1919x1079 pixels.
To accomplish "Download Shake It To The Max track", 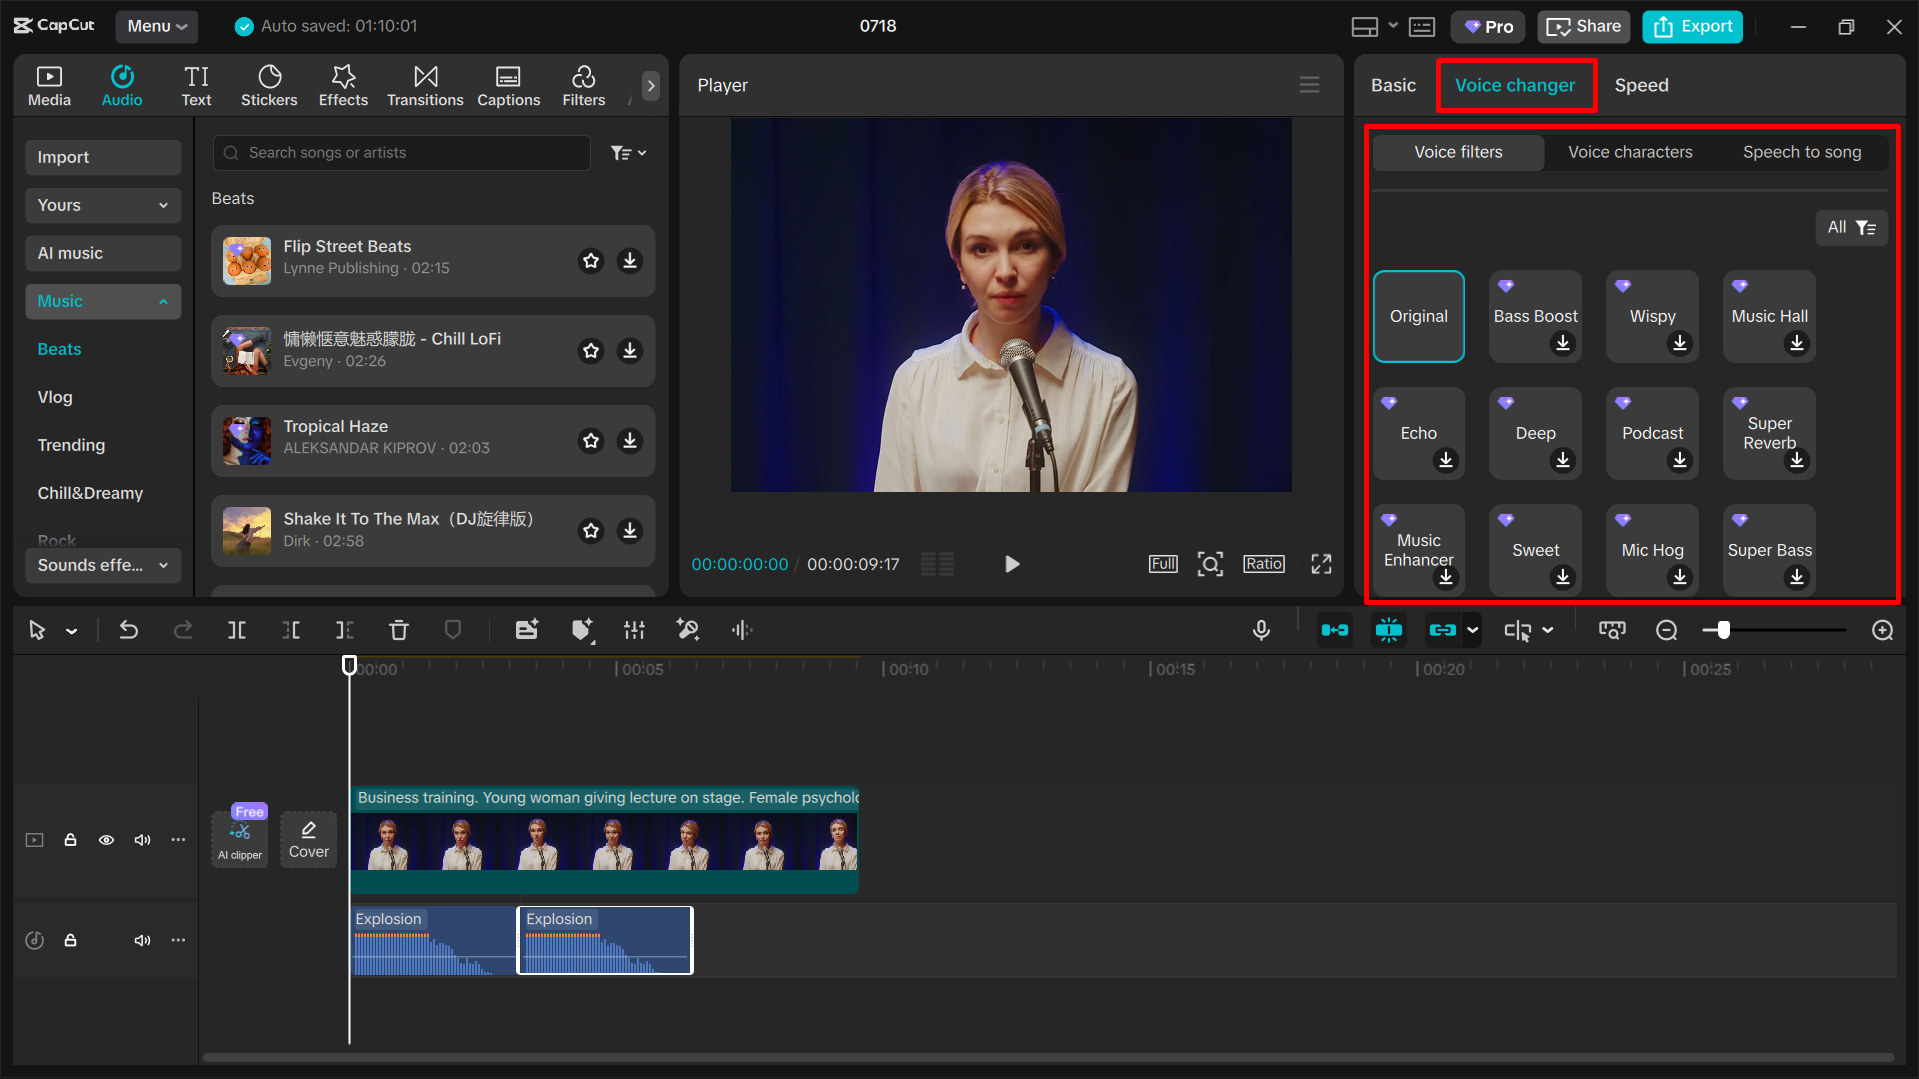I will tap(630, 530).
